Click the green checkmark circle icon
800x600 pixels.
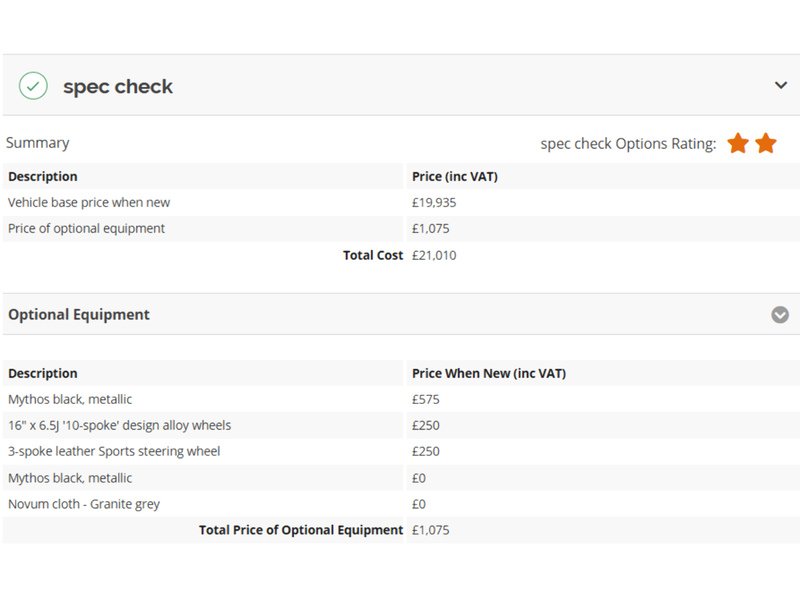coord(33,86)
